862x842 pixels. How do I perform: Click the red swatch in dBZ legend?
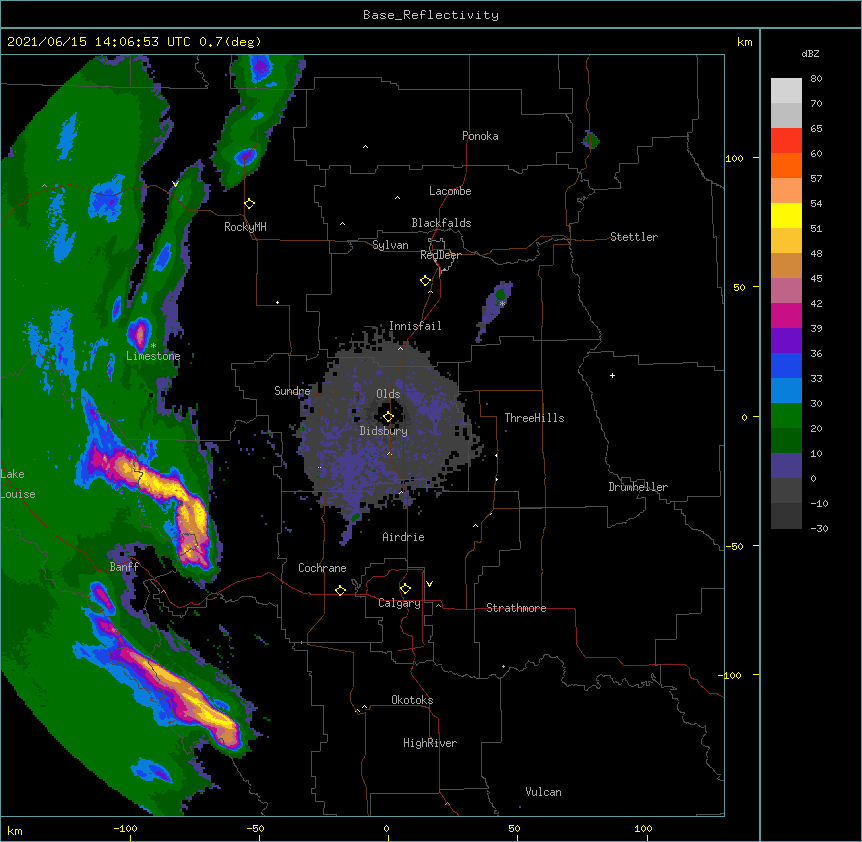[786, 141]
